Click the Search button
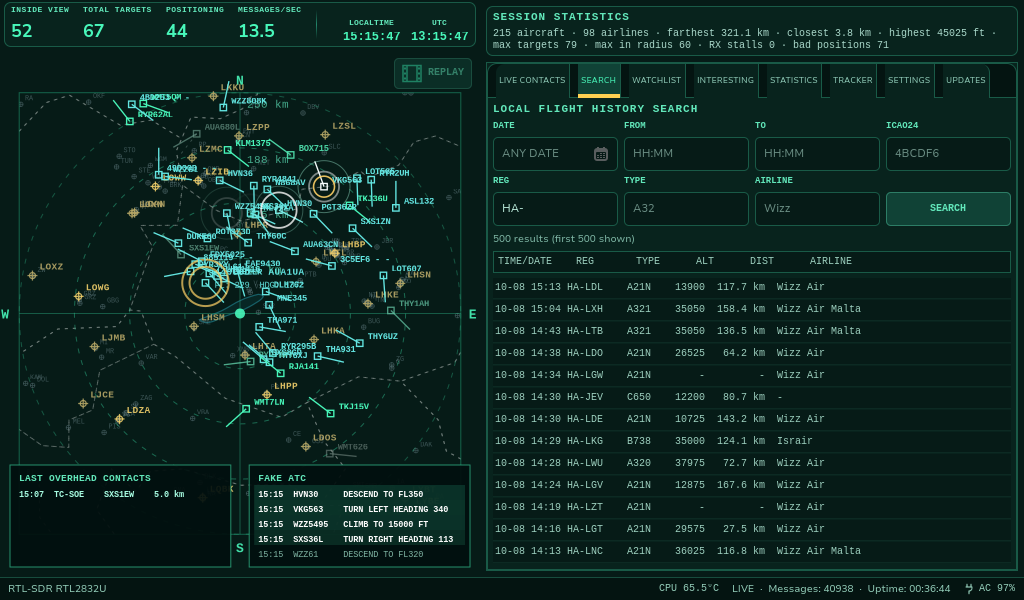This screenshot has width=1024, height=600. coord(948,208)
